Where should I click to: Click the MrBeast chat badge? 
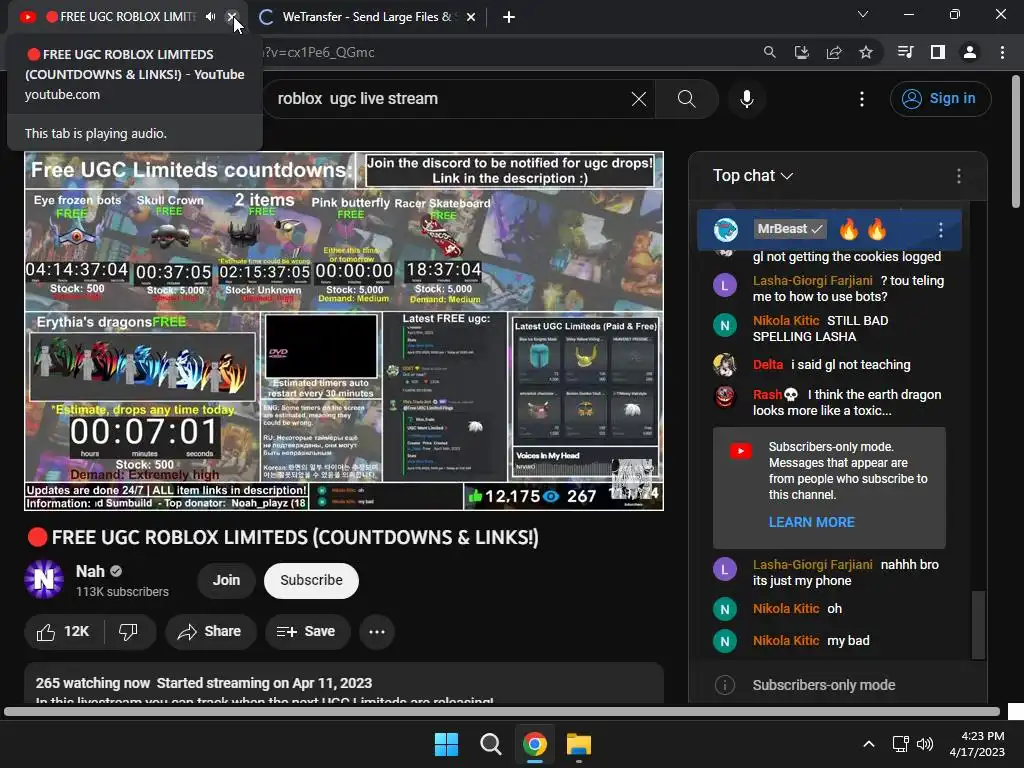coord(790,229)
